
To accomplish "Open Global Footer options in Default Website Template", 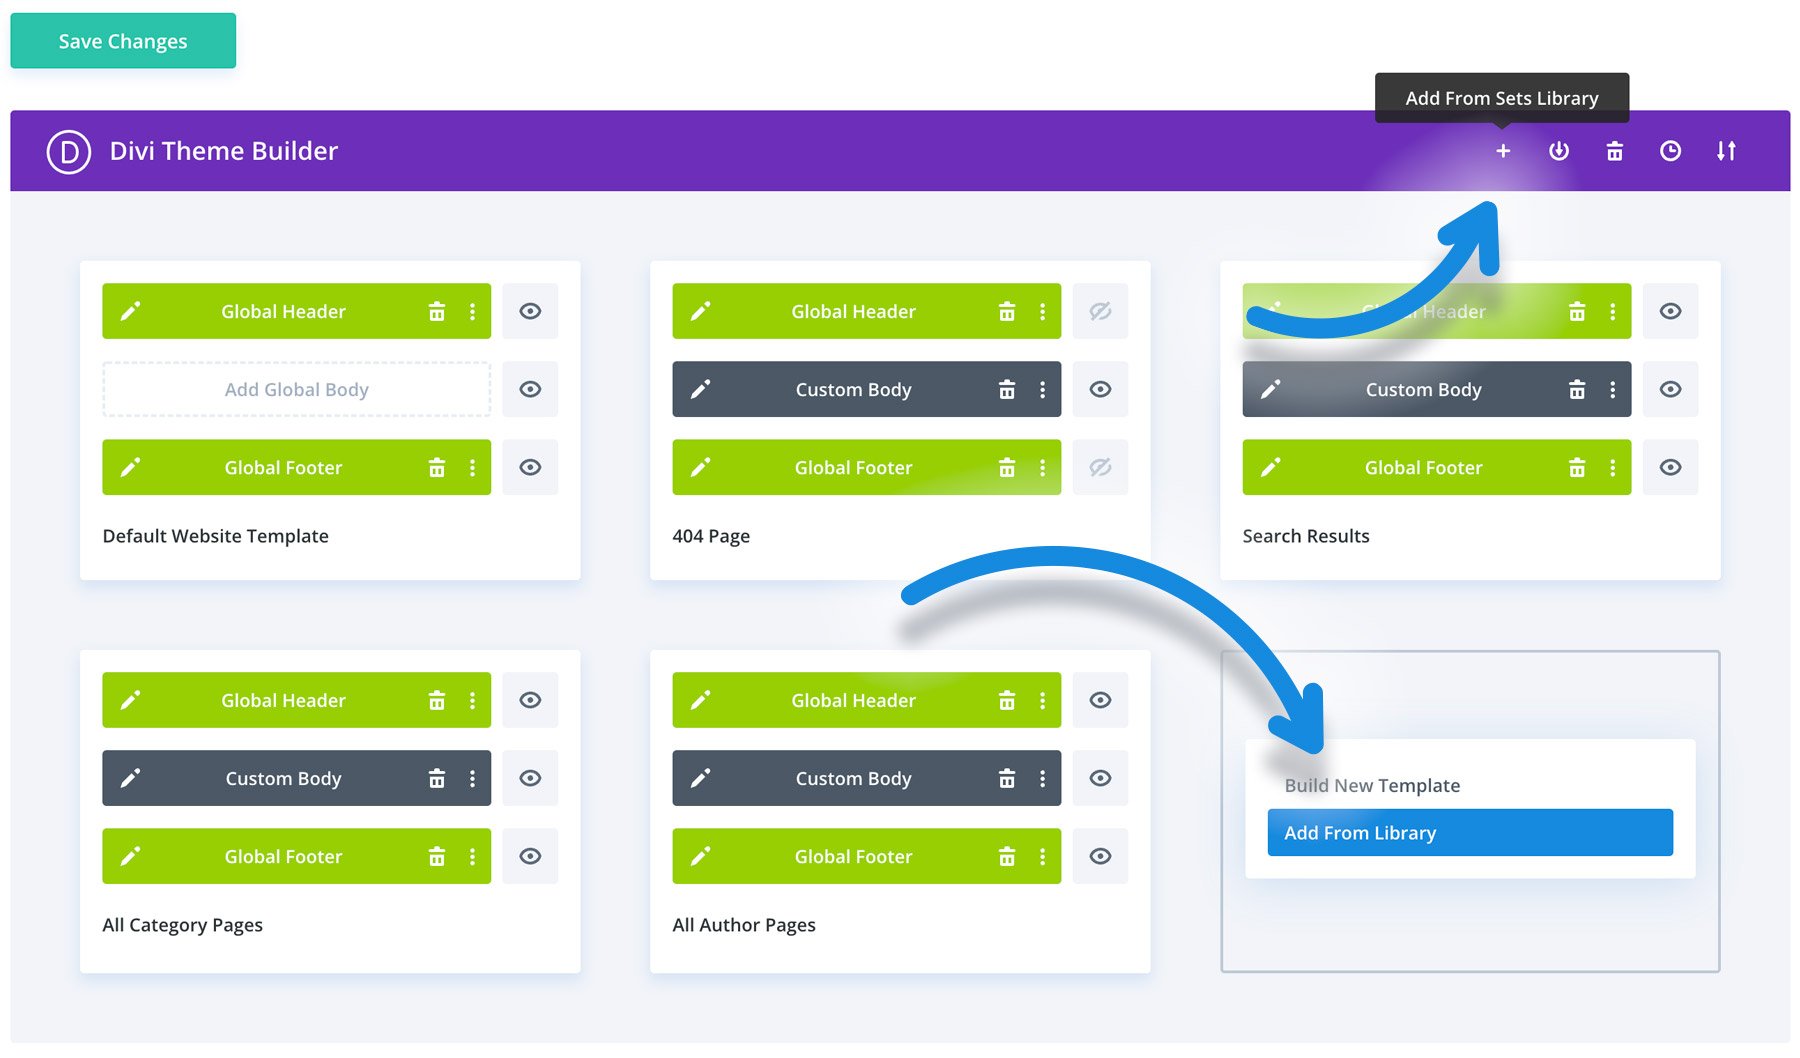I will coord(473,467).
